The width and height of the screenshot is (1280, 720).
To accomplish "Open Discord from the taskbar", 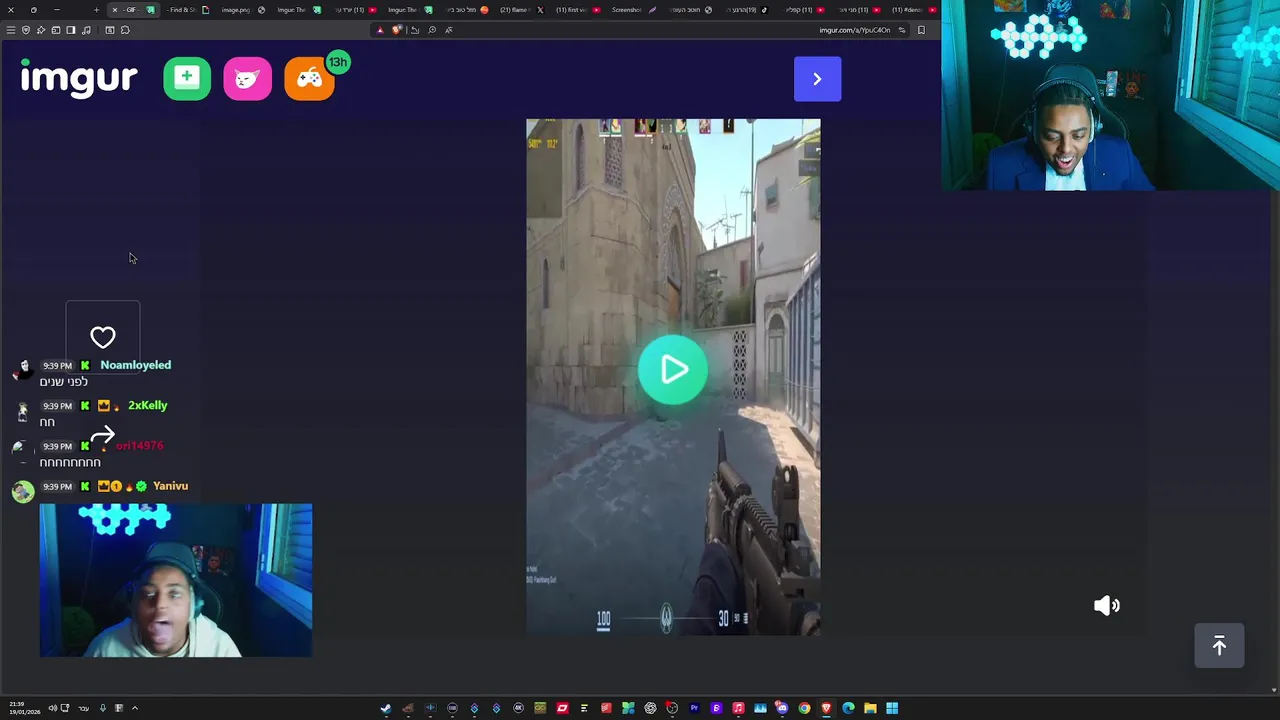I will [x=781, y=708].
